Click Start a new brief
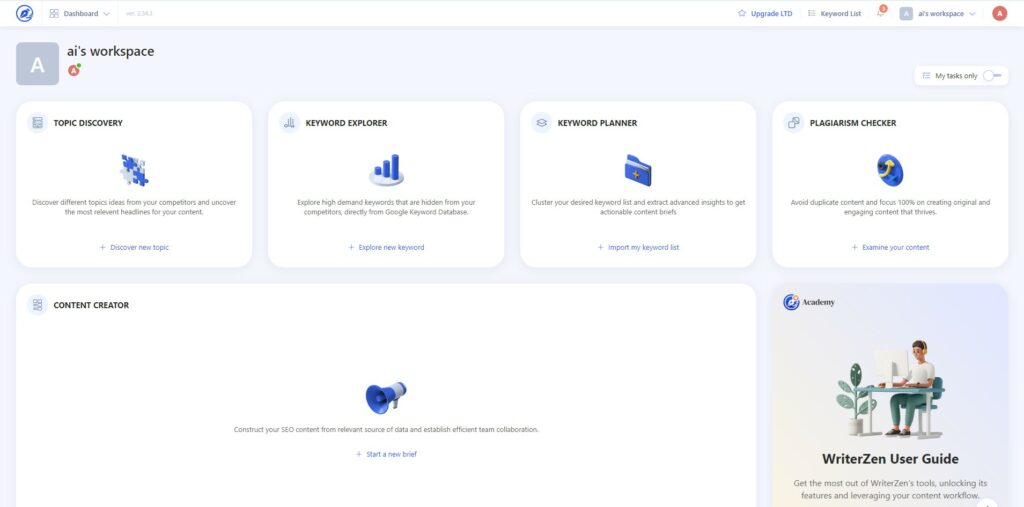 pos(386,454)
